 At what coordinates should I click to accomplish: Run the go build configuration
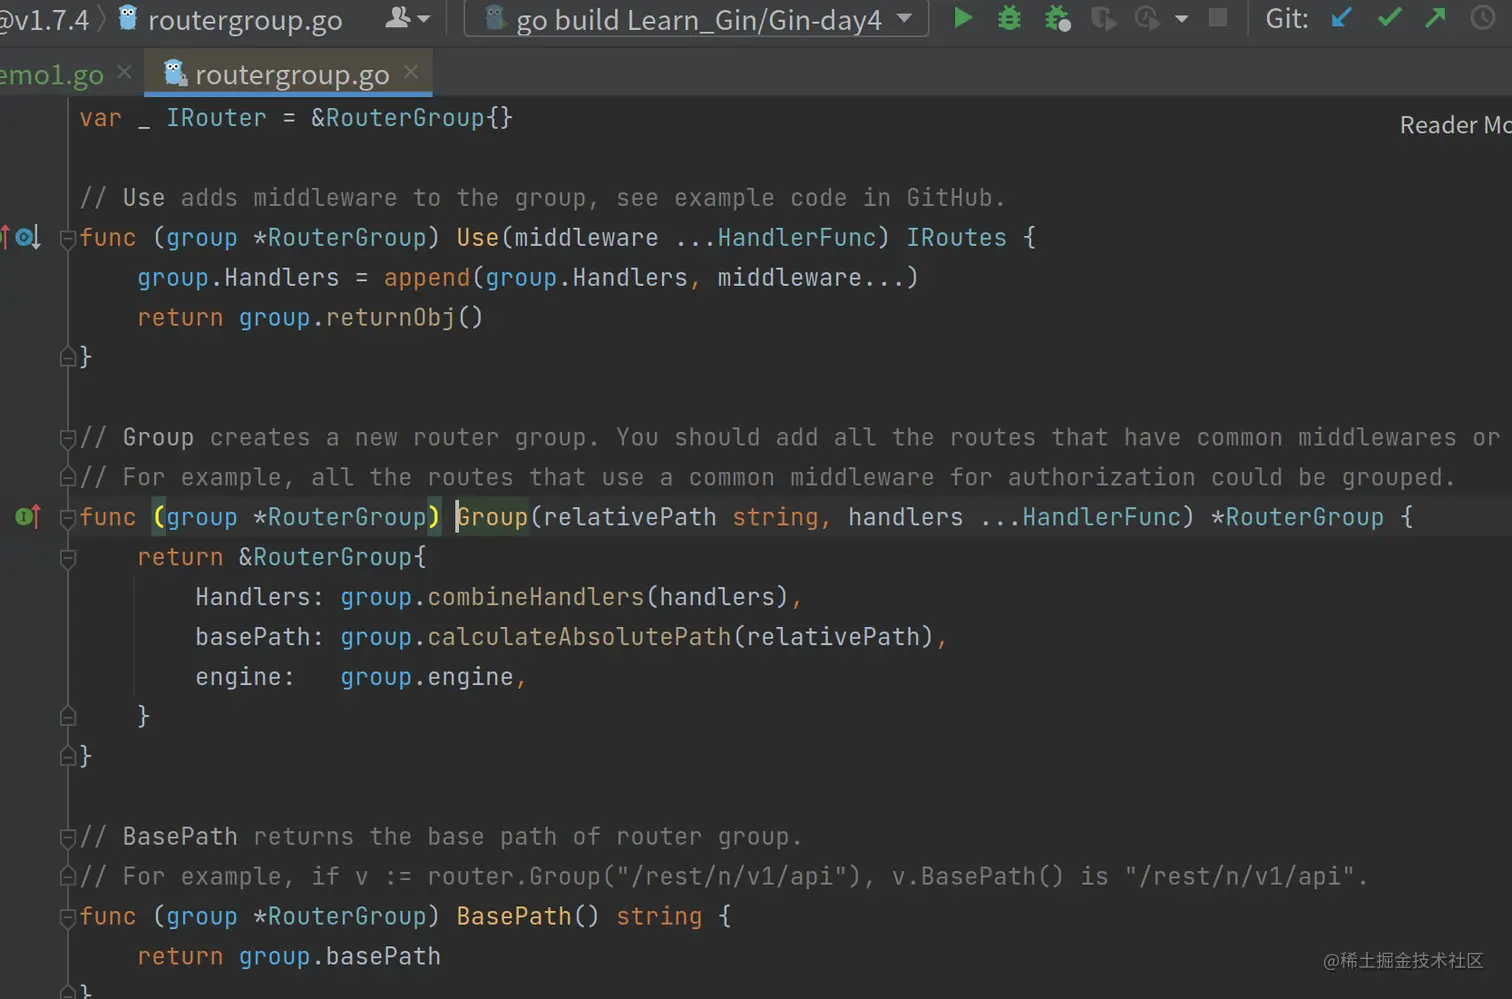coord(962,18)
